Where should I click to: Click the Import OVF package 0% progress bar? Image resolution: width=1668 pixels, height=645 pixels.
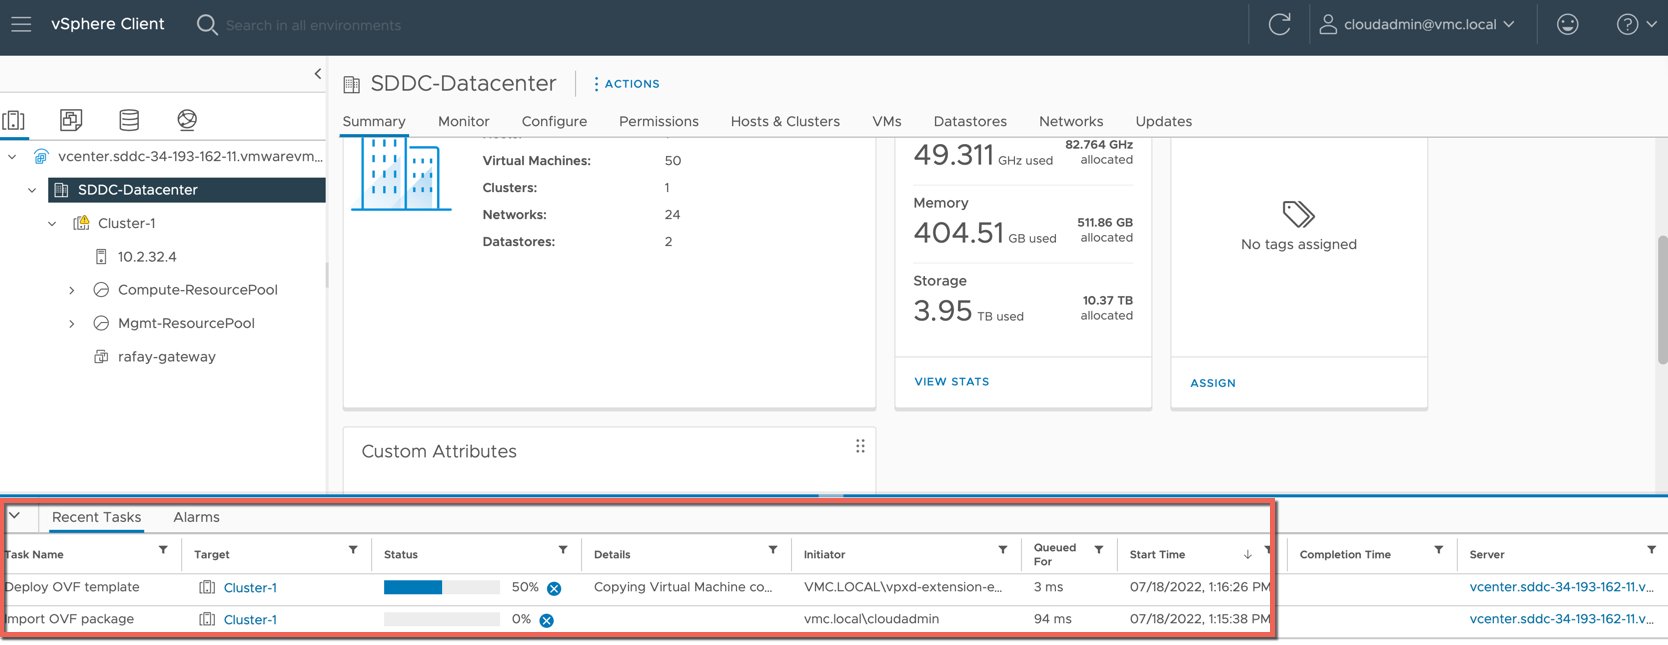point(442,619)
